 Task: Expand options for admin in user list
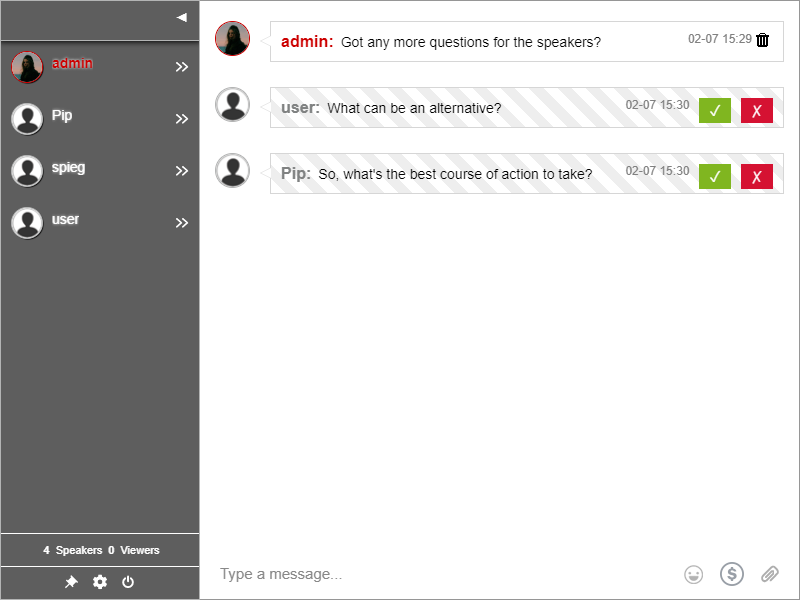pyautogui.click(x=182, y=67)
